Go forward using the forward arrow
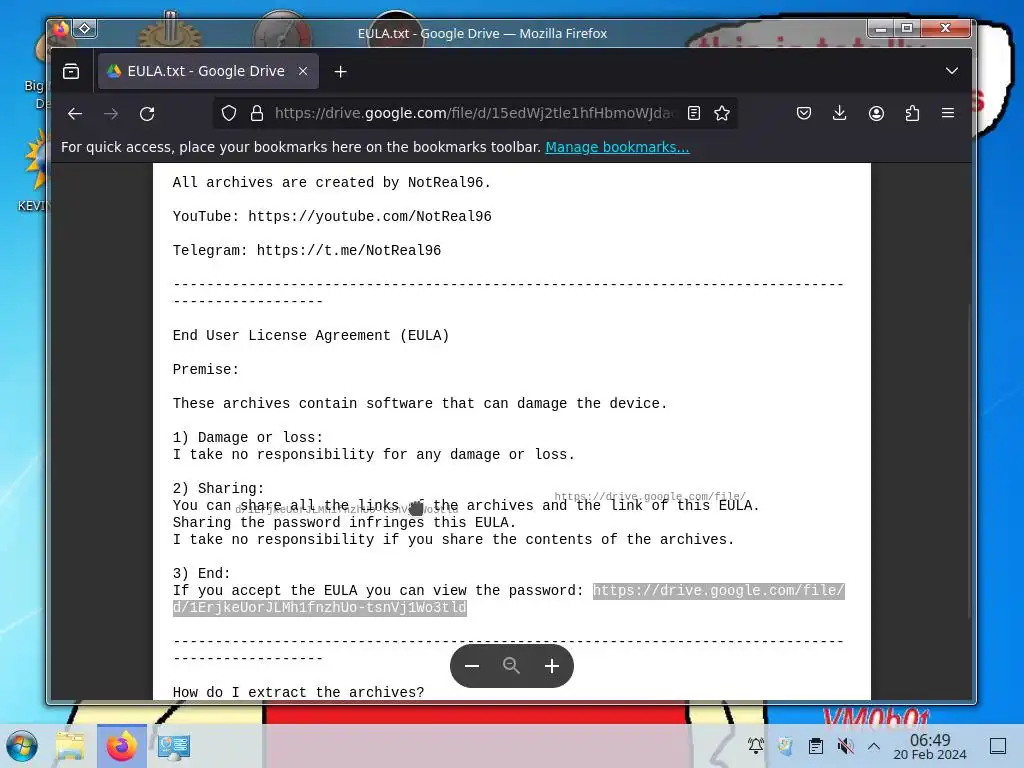Viewport: 1024px width, 768px height. coord(111,114)
